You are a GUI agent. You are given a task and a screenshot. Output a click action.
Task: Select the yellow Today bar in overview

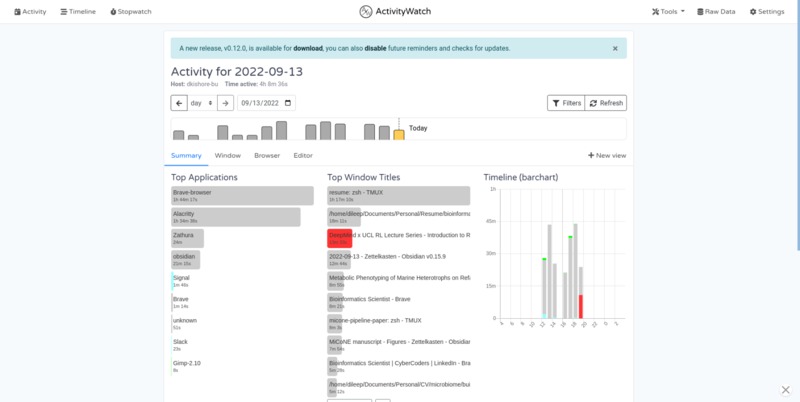tap(399, 135)
